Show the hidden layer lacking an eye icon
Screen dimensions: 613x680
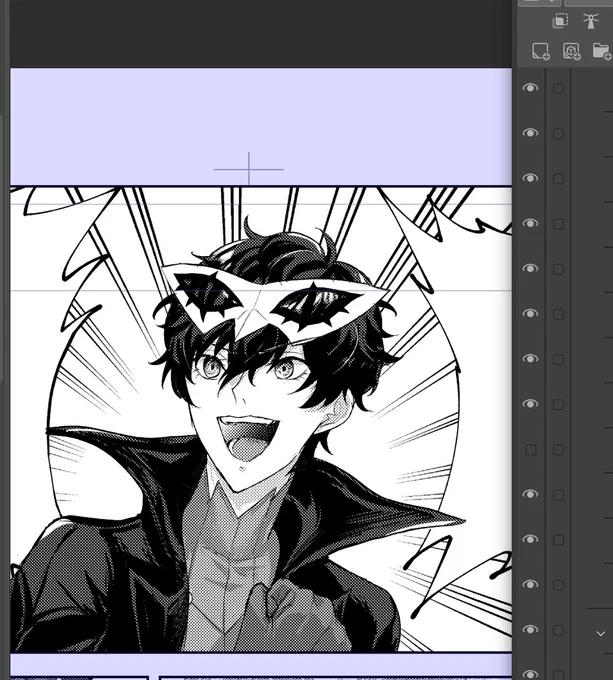point(531,450)
